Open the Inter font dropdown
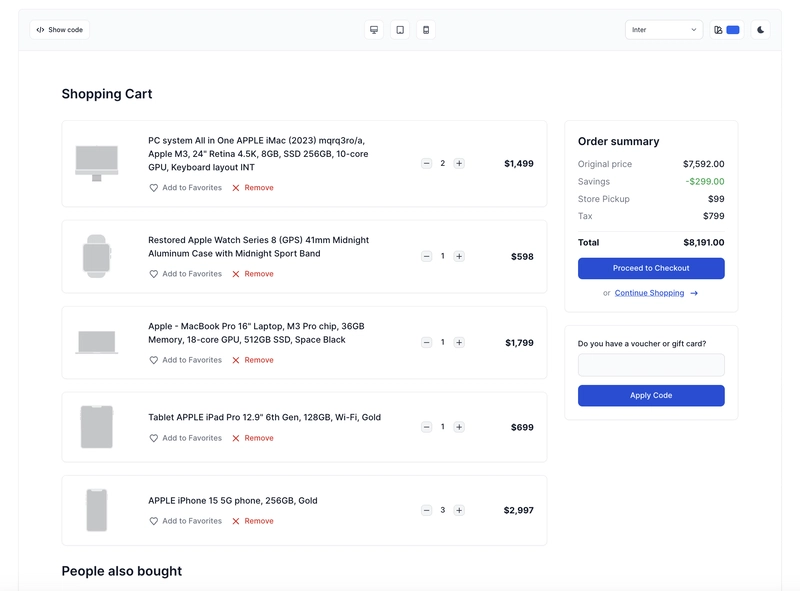 [x=664, y=30]
